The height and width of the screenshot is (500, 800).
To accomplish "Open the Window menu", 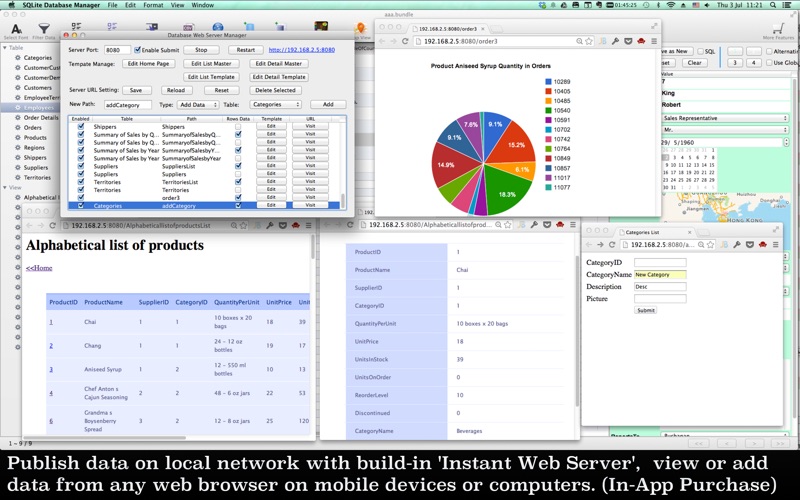I will pos(203,5).
